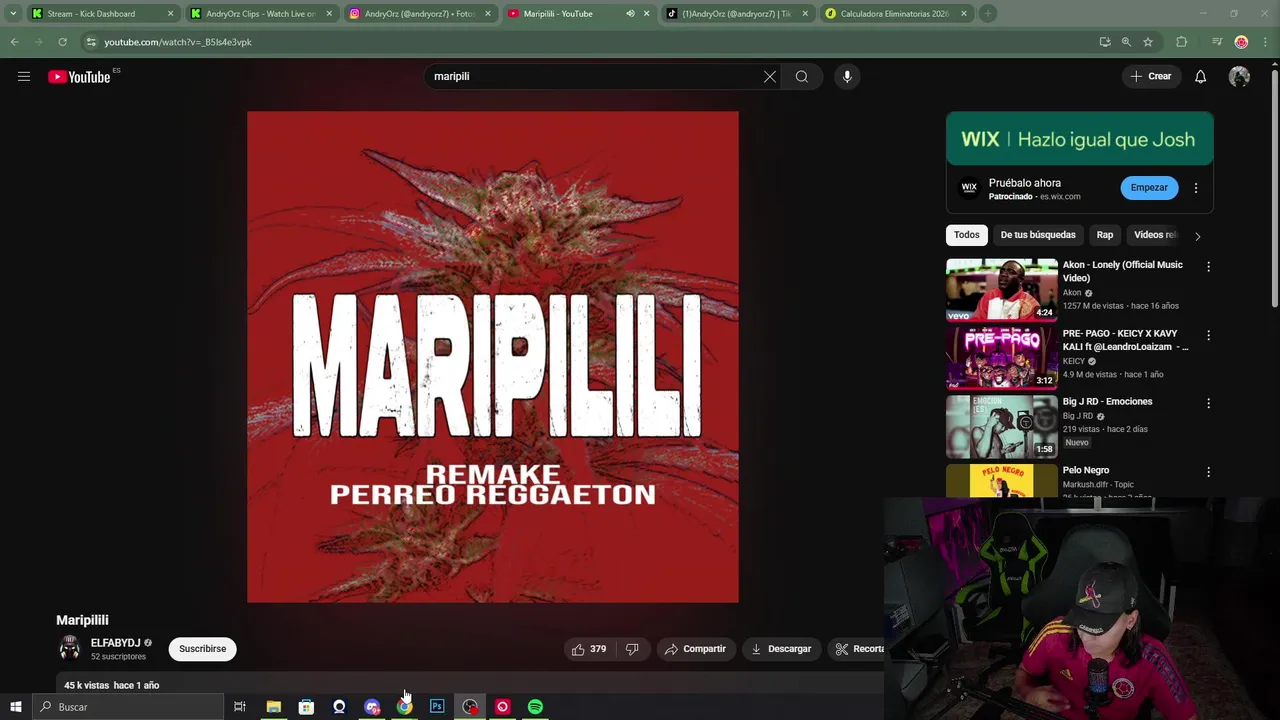Click the Suscribirse button
Image resolution: width=1280 pixels, height=720 pixels.
(203, 649)
